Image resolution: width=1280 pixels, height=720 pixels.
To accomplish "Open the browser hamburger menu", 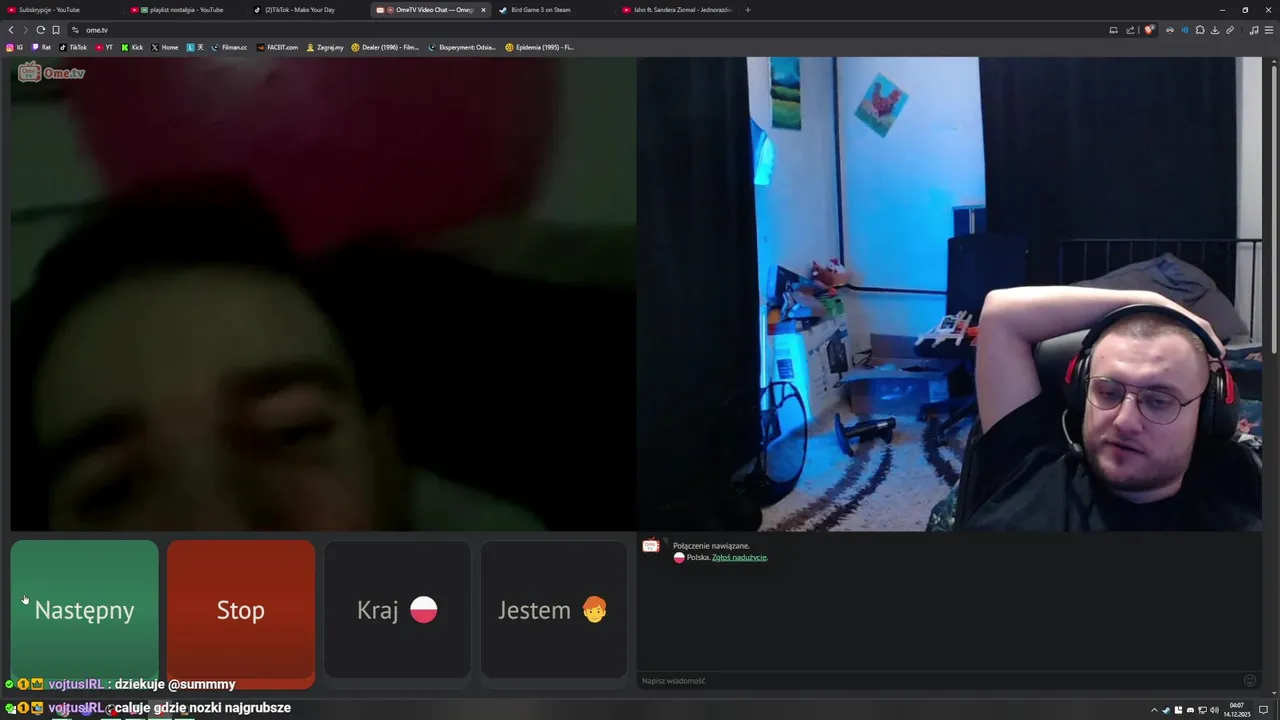I will [1269, 30].
